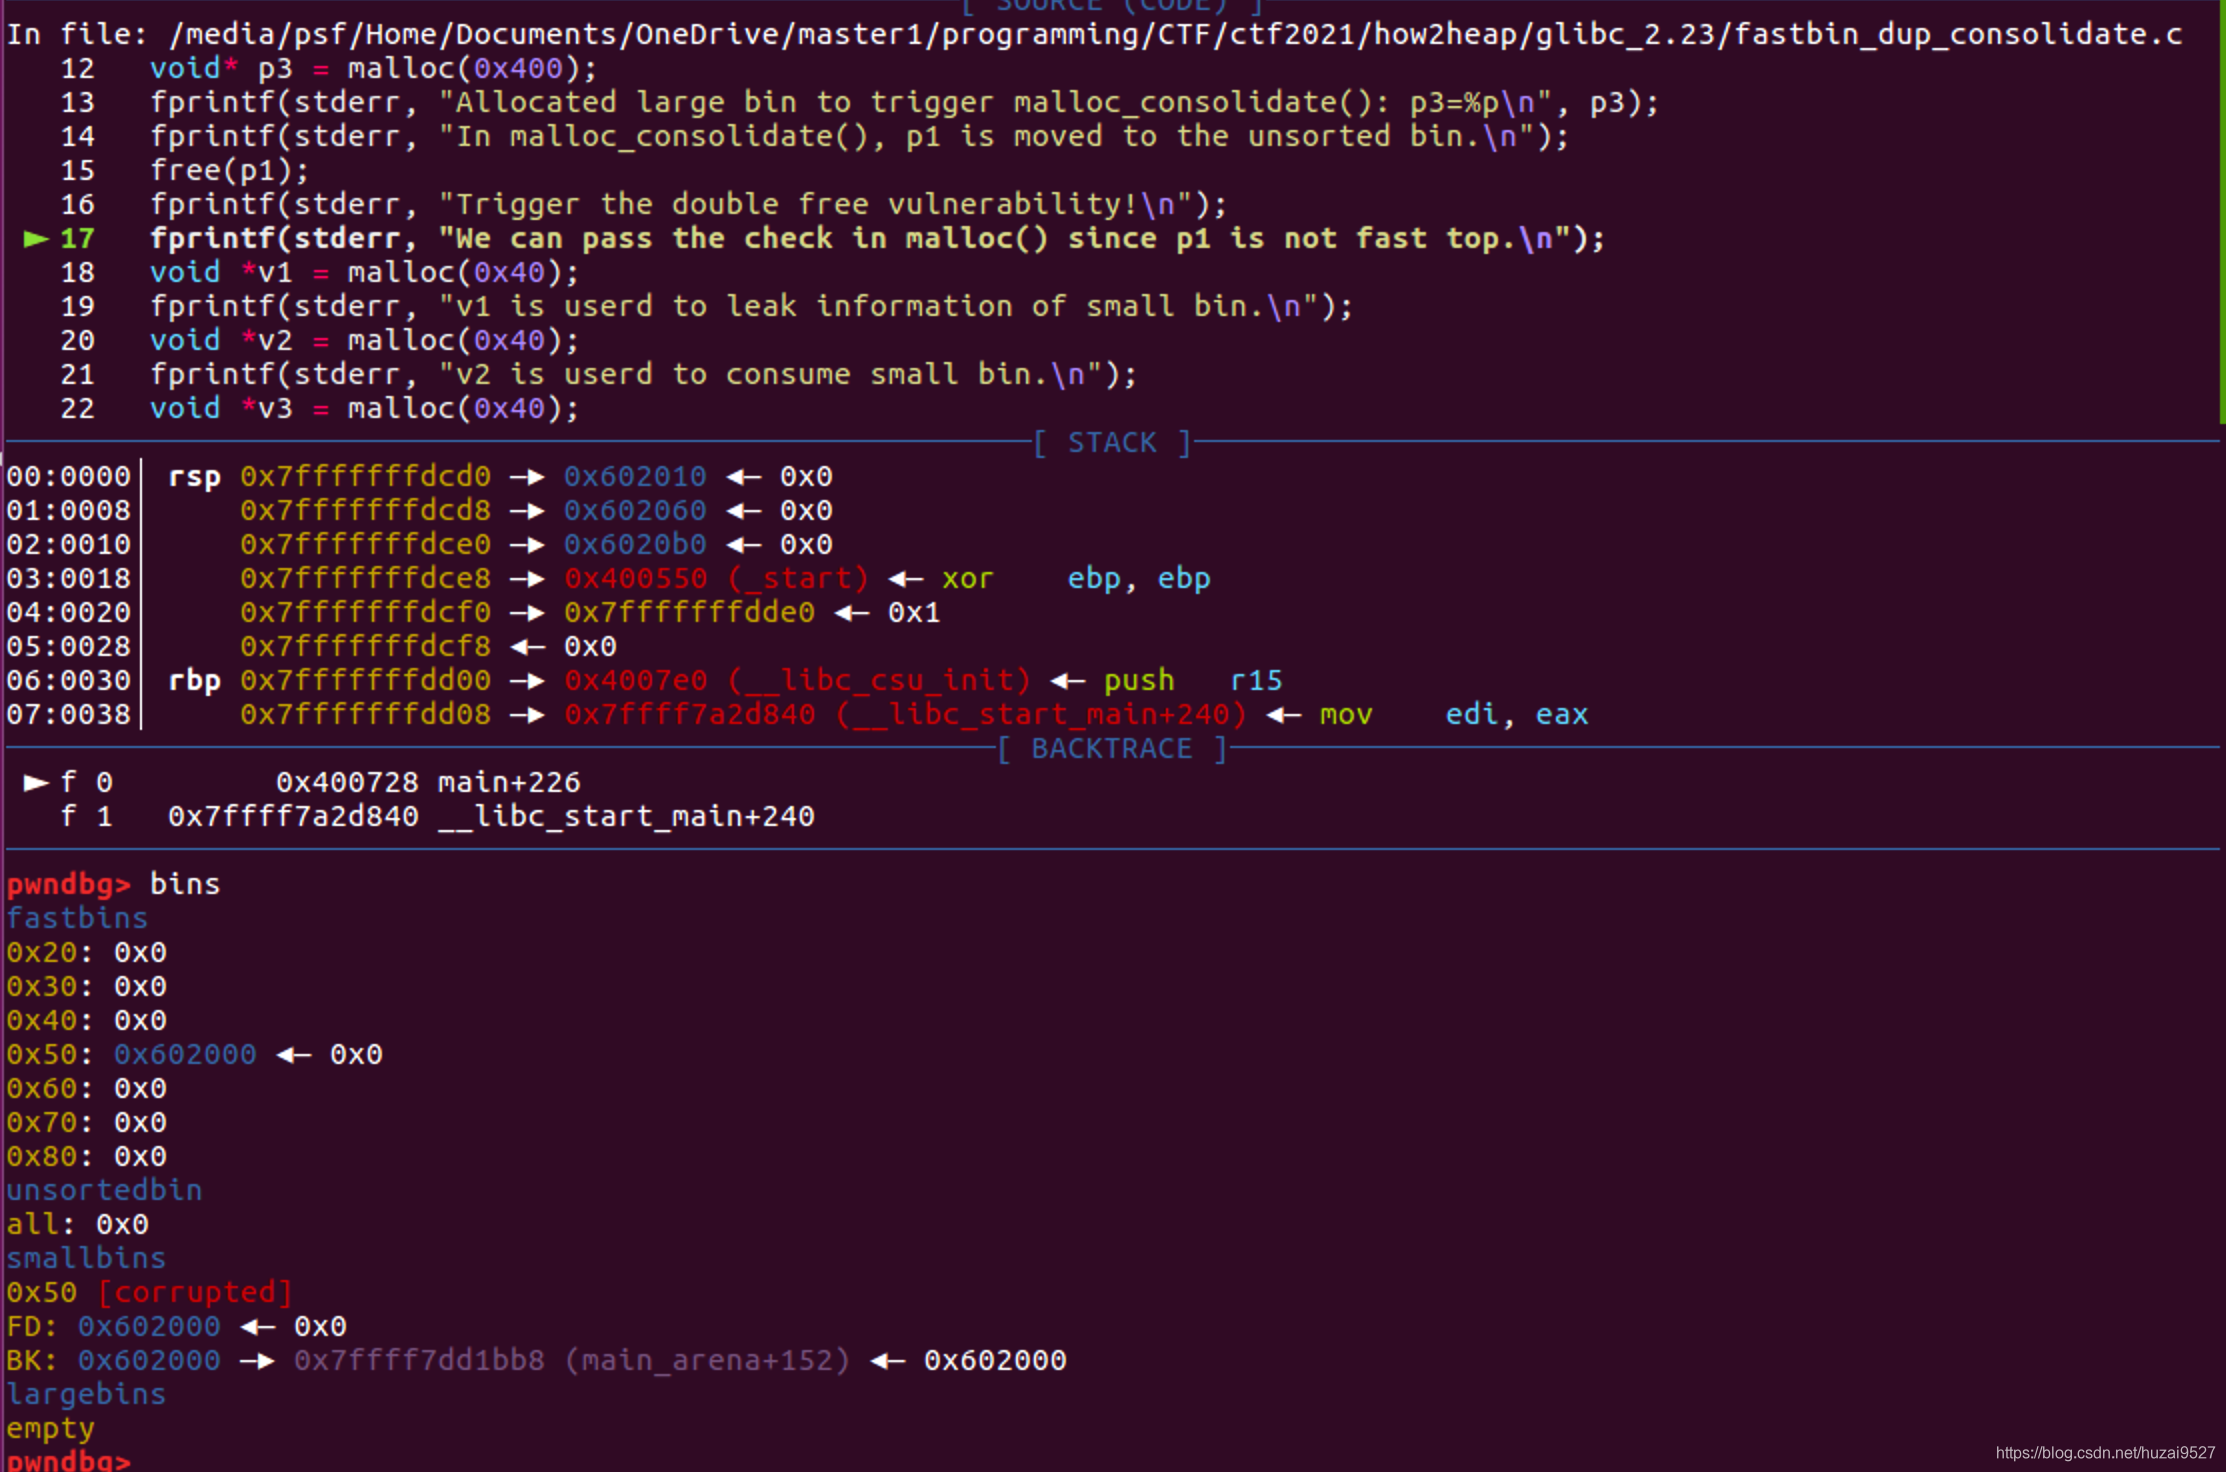Image resolution: width=2226 pixels, height=1472 pixels.
Task: Select stack address 0x7fffffffdcf0
Action: 365,613
